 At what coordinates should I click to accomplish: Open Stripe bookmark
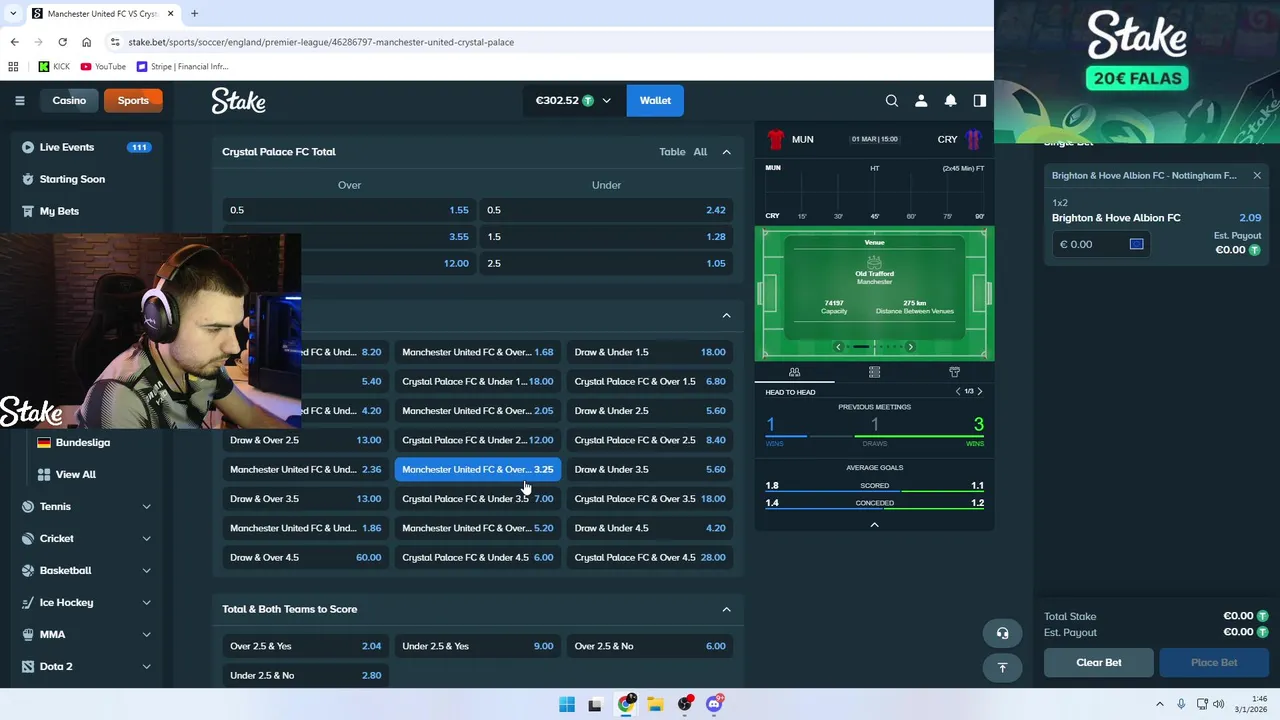[x=182, y=66]
